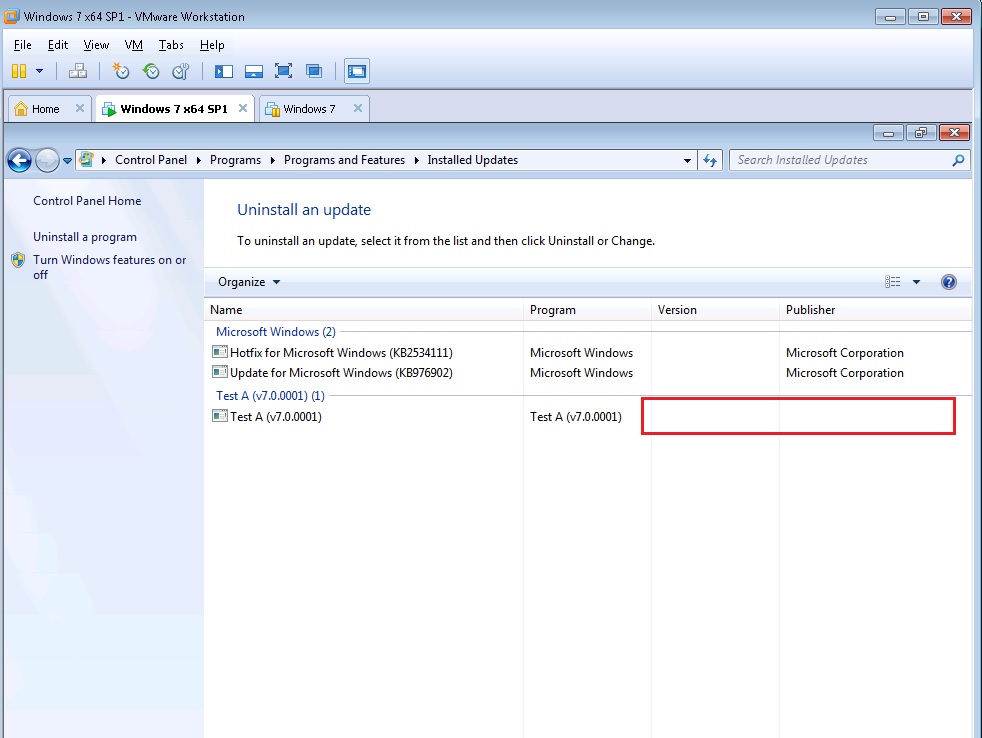The height and width of the screenshot is (738, 982).
Task: Select Update for Microsoft Windows (KB976902)
Action: [x=341, y=373]
